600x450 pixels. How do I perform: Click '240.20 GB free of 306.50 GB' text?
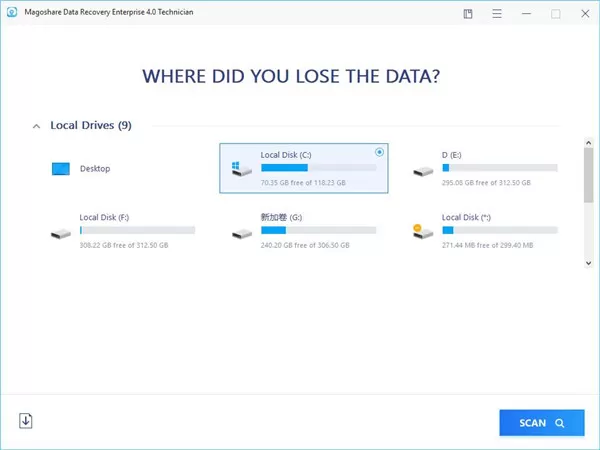[x=305, y=245]
